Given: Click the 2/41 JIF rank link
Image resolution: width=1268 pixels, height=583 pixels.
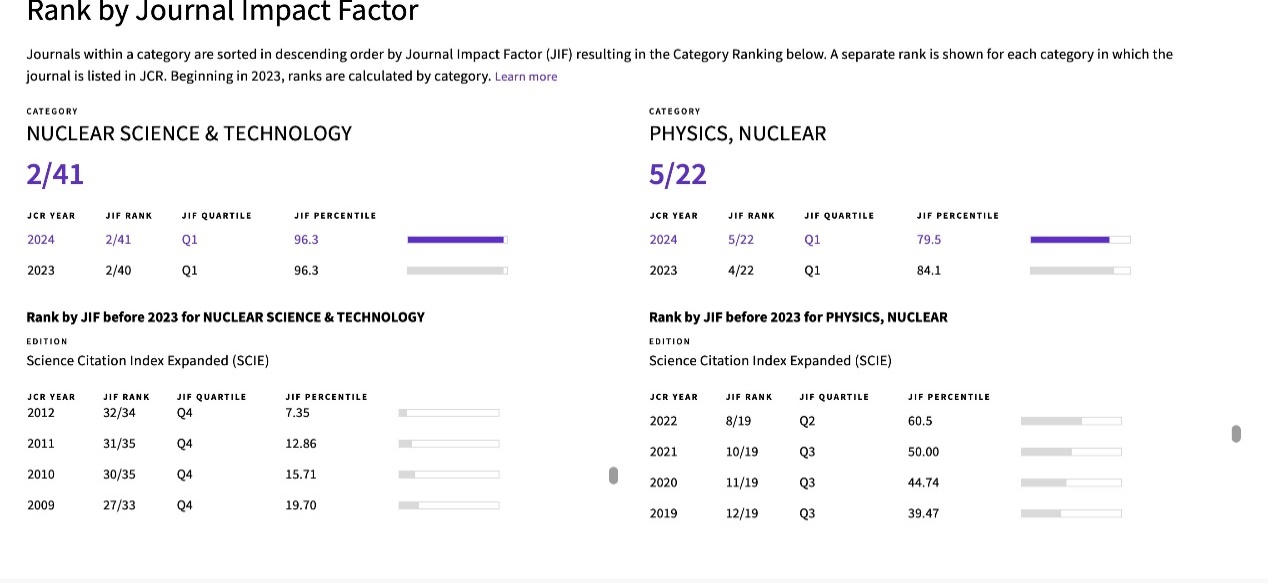Looking at the screenshot, I should (118, 239).
